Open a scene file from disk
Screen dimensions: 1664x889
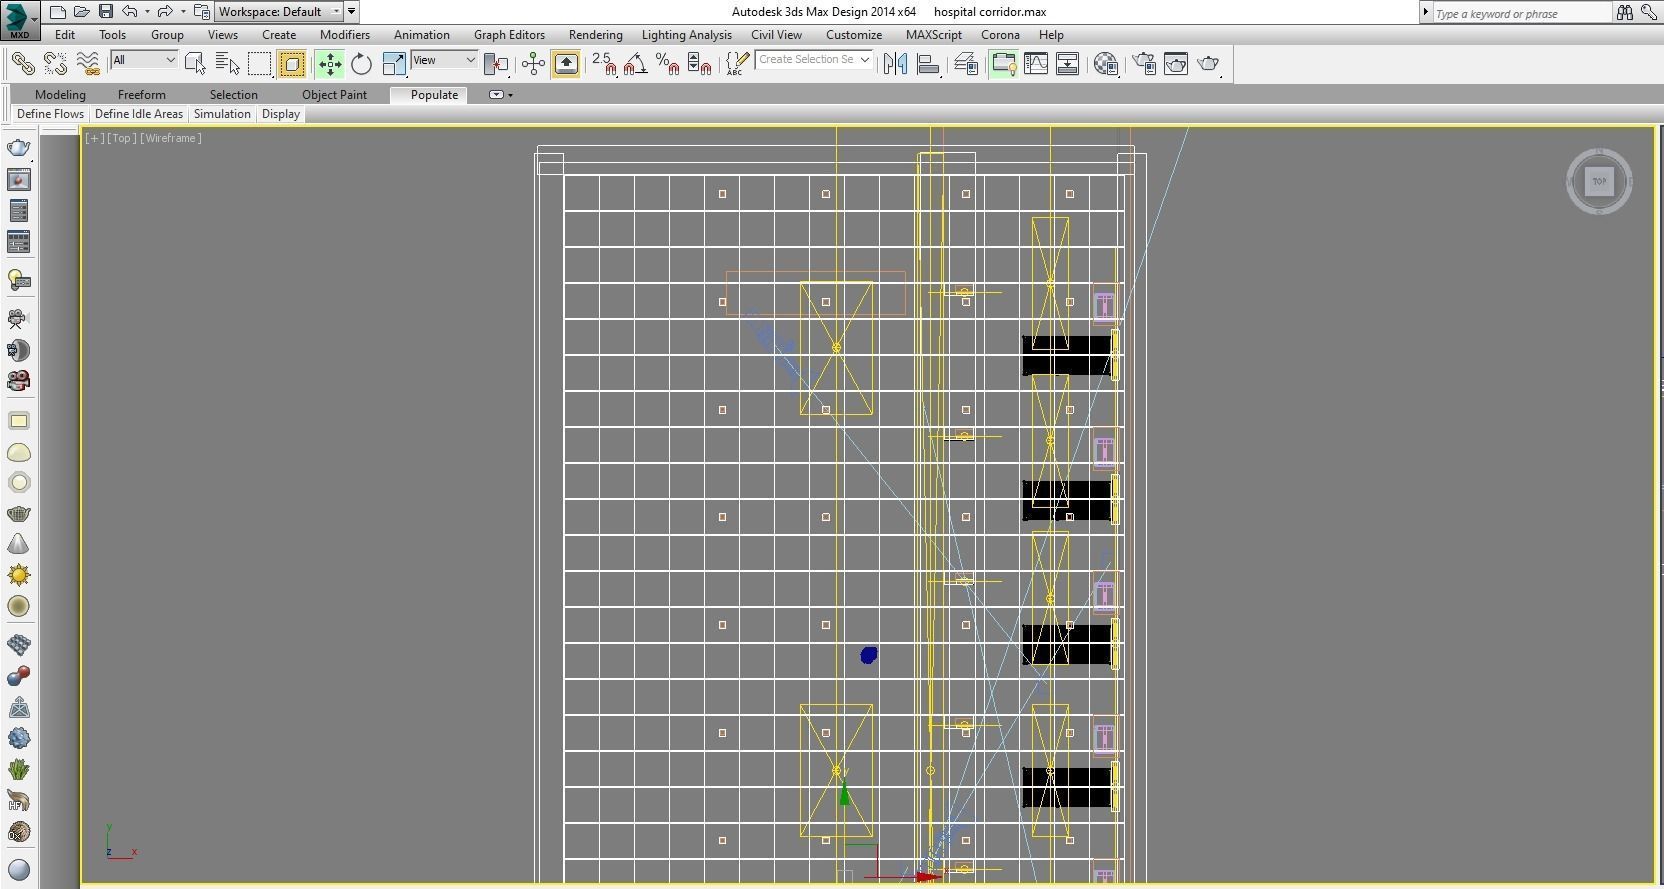pos(81,12)
